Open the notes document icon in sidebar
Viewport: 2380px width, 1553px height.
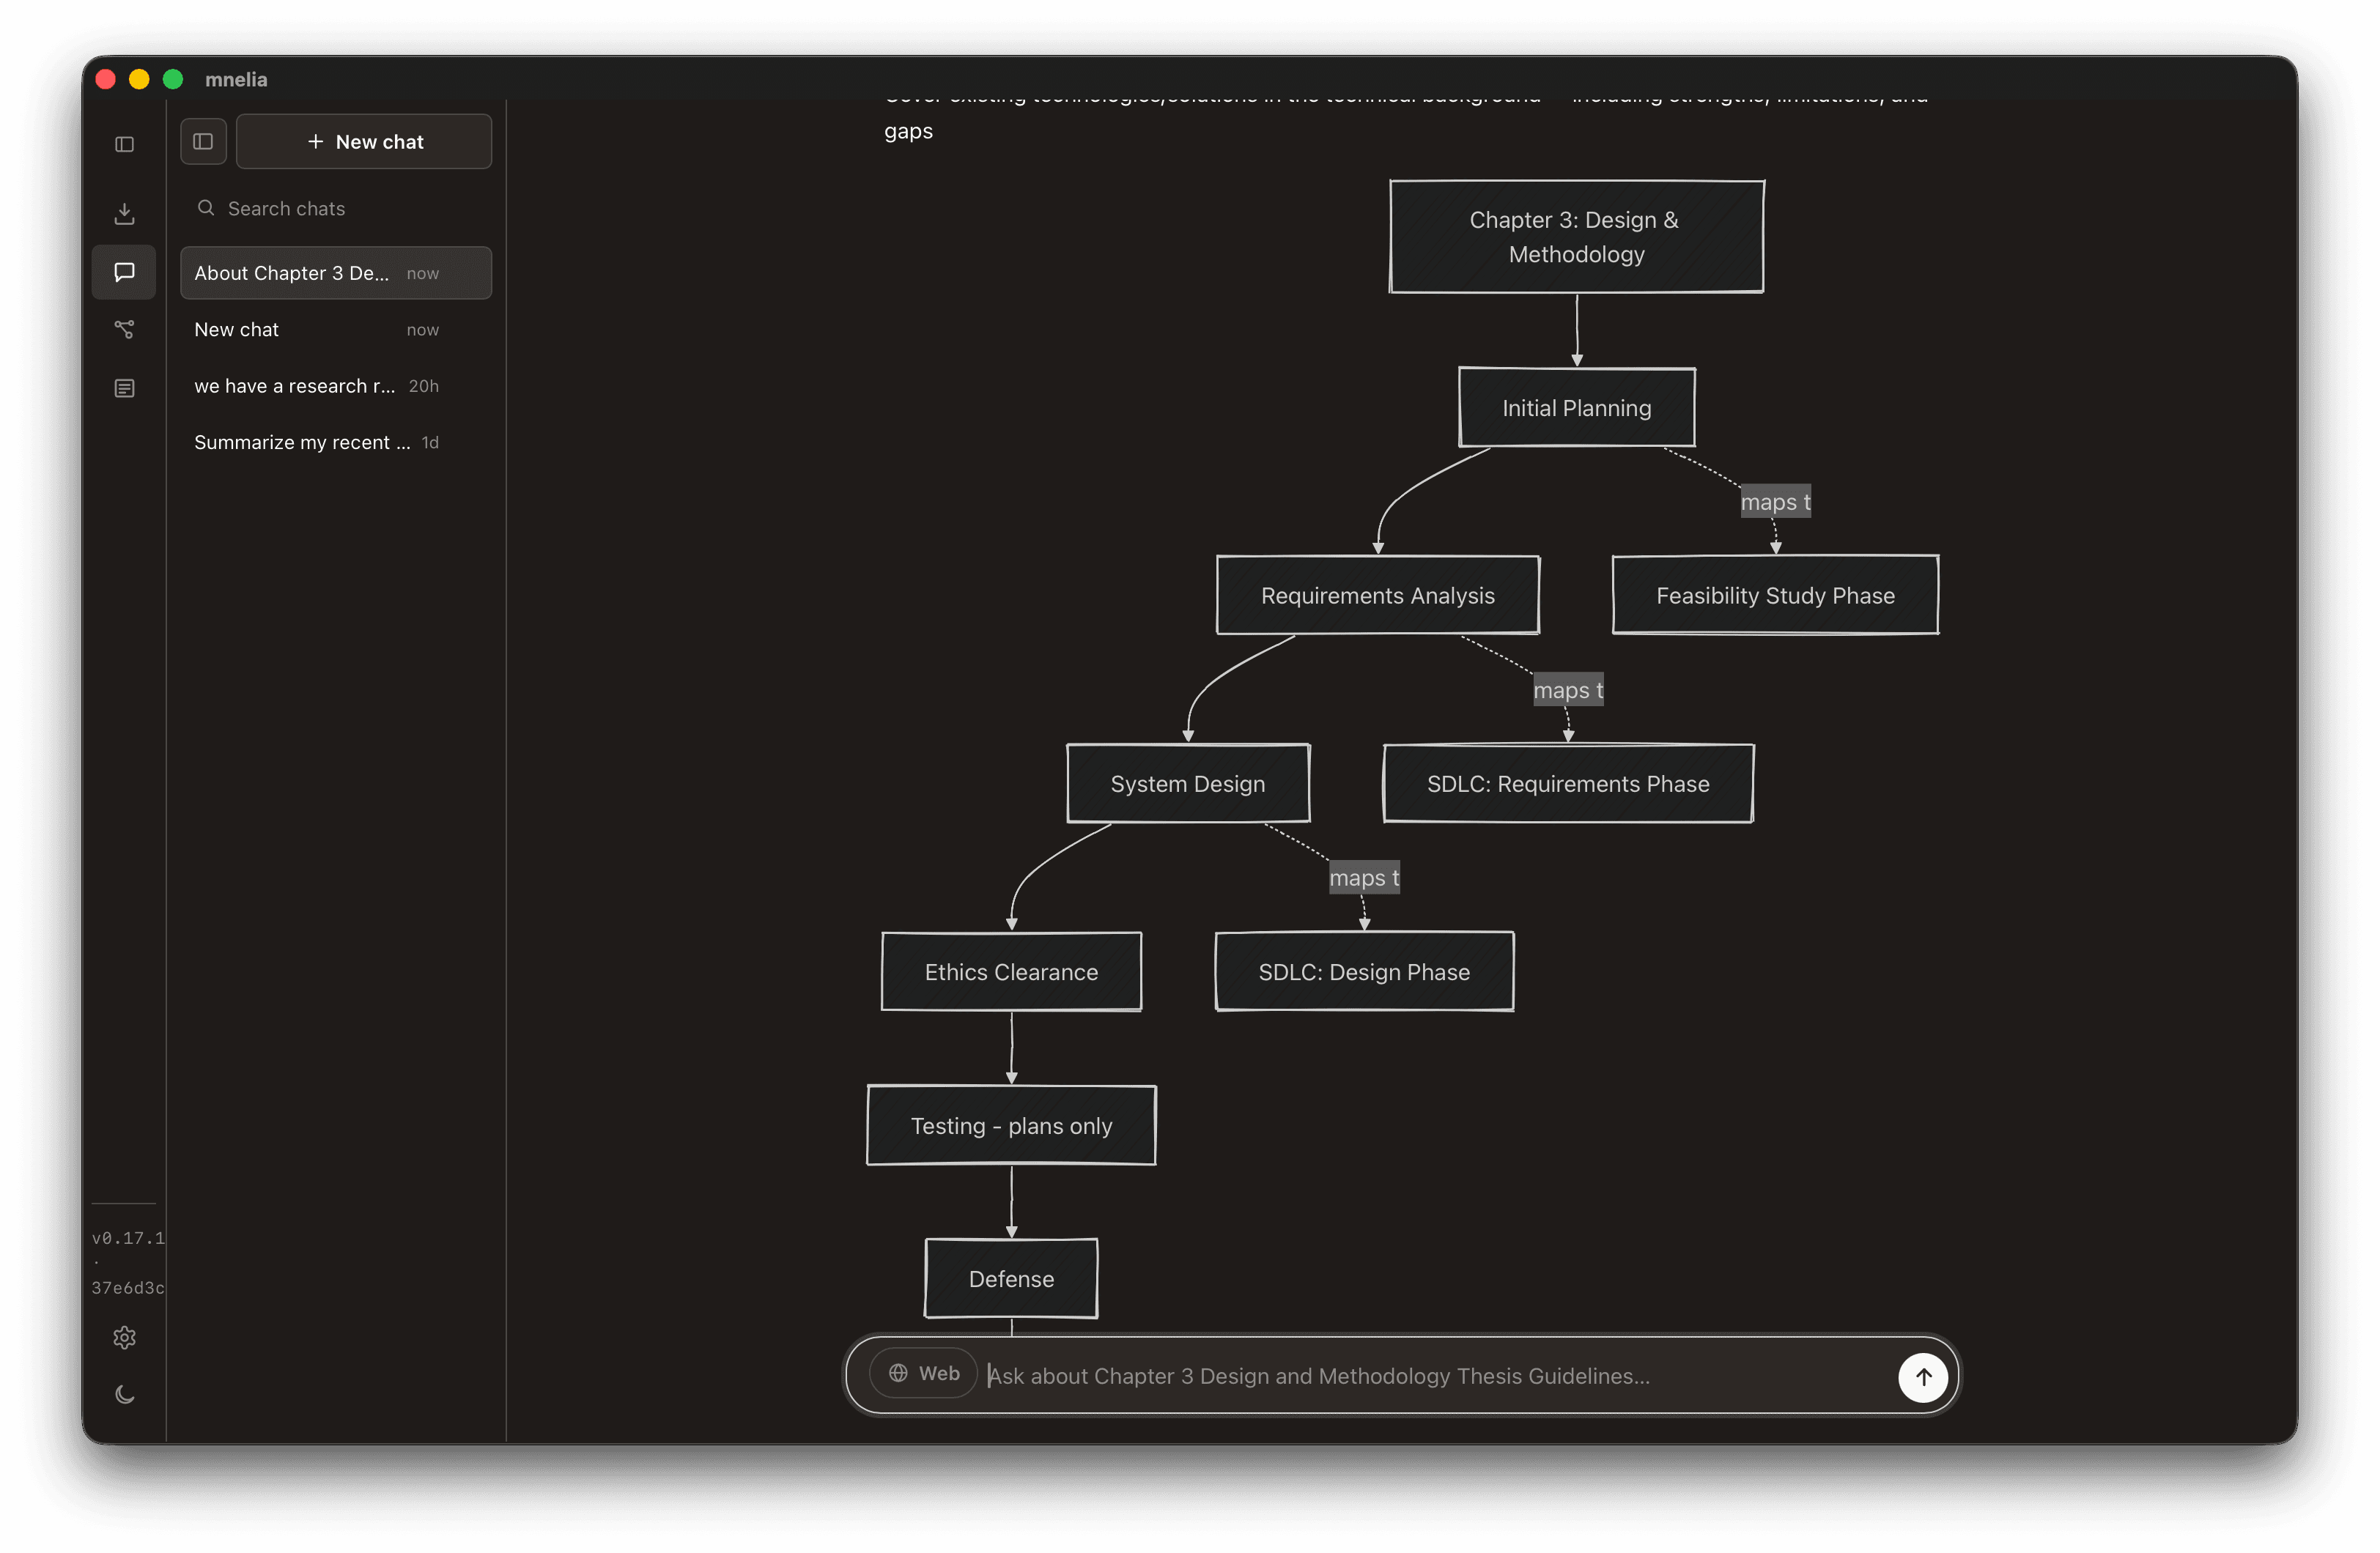point(124,388)
